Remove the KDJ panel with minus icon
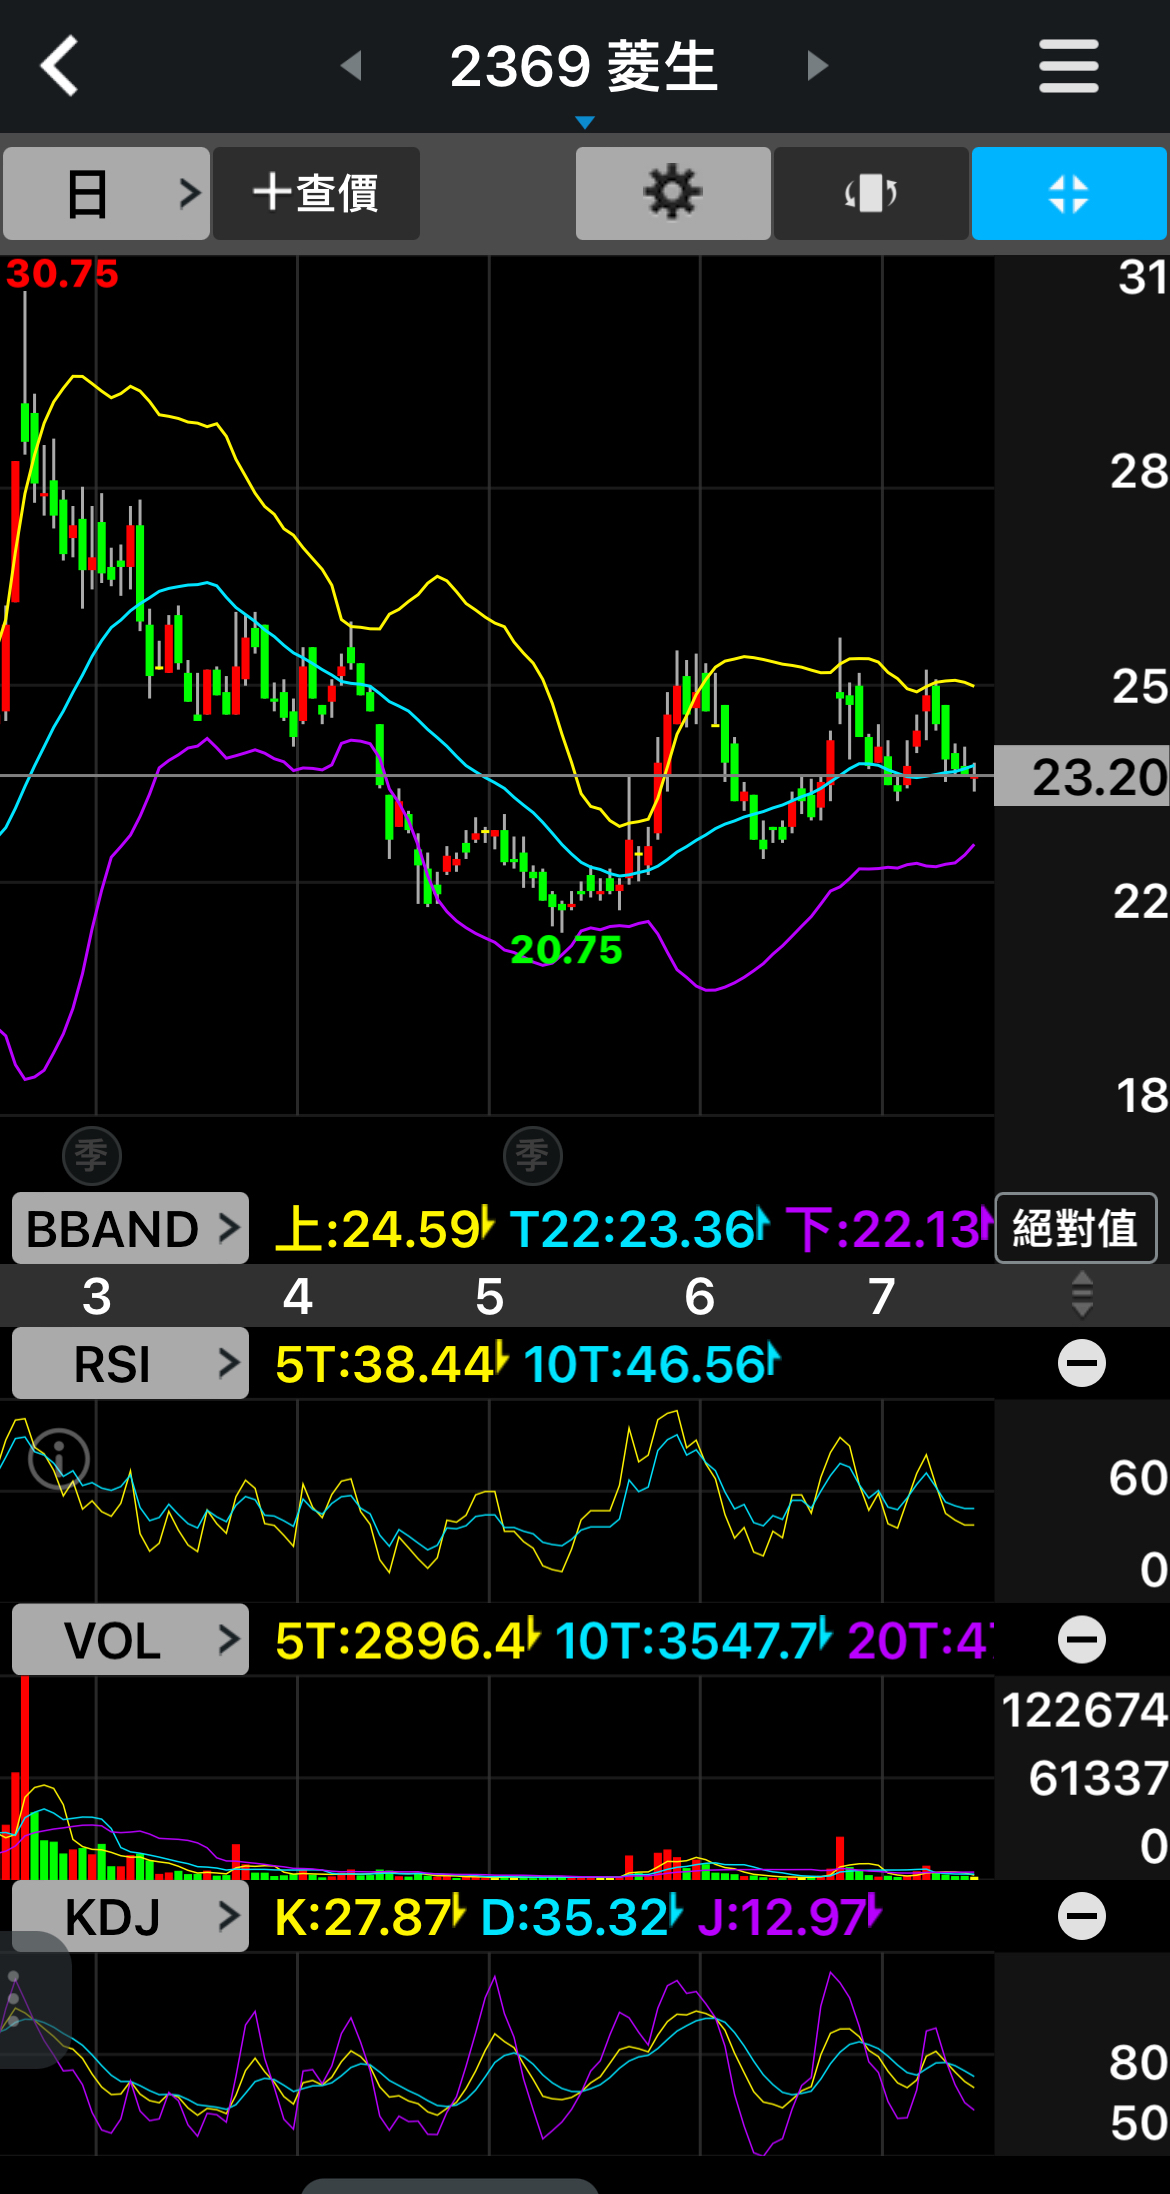 [x=1082, y=1916]
